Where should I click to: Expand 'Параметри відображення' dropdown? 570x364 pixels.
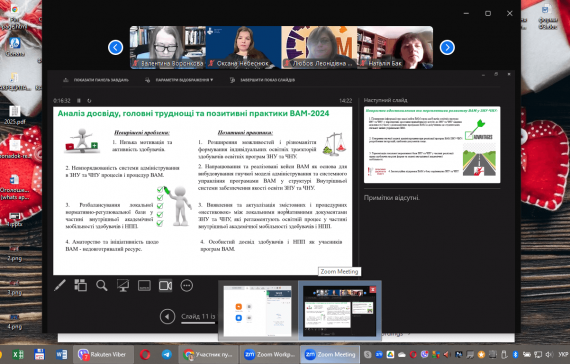pyautogui.click(x=179, y=80)
